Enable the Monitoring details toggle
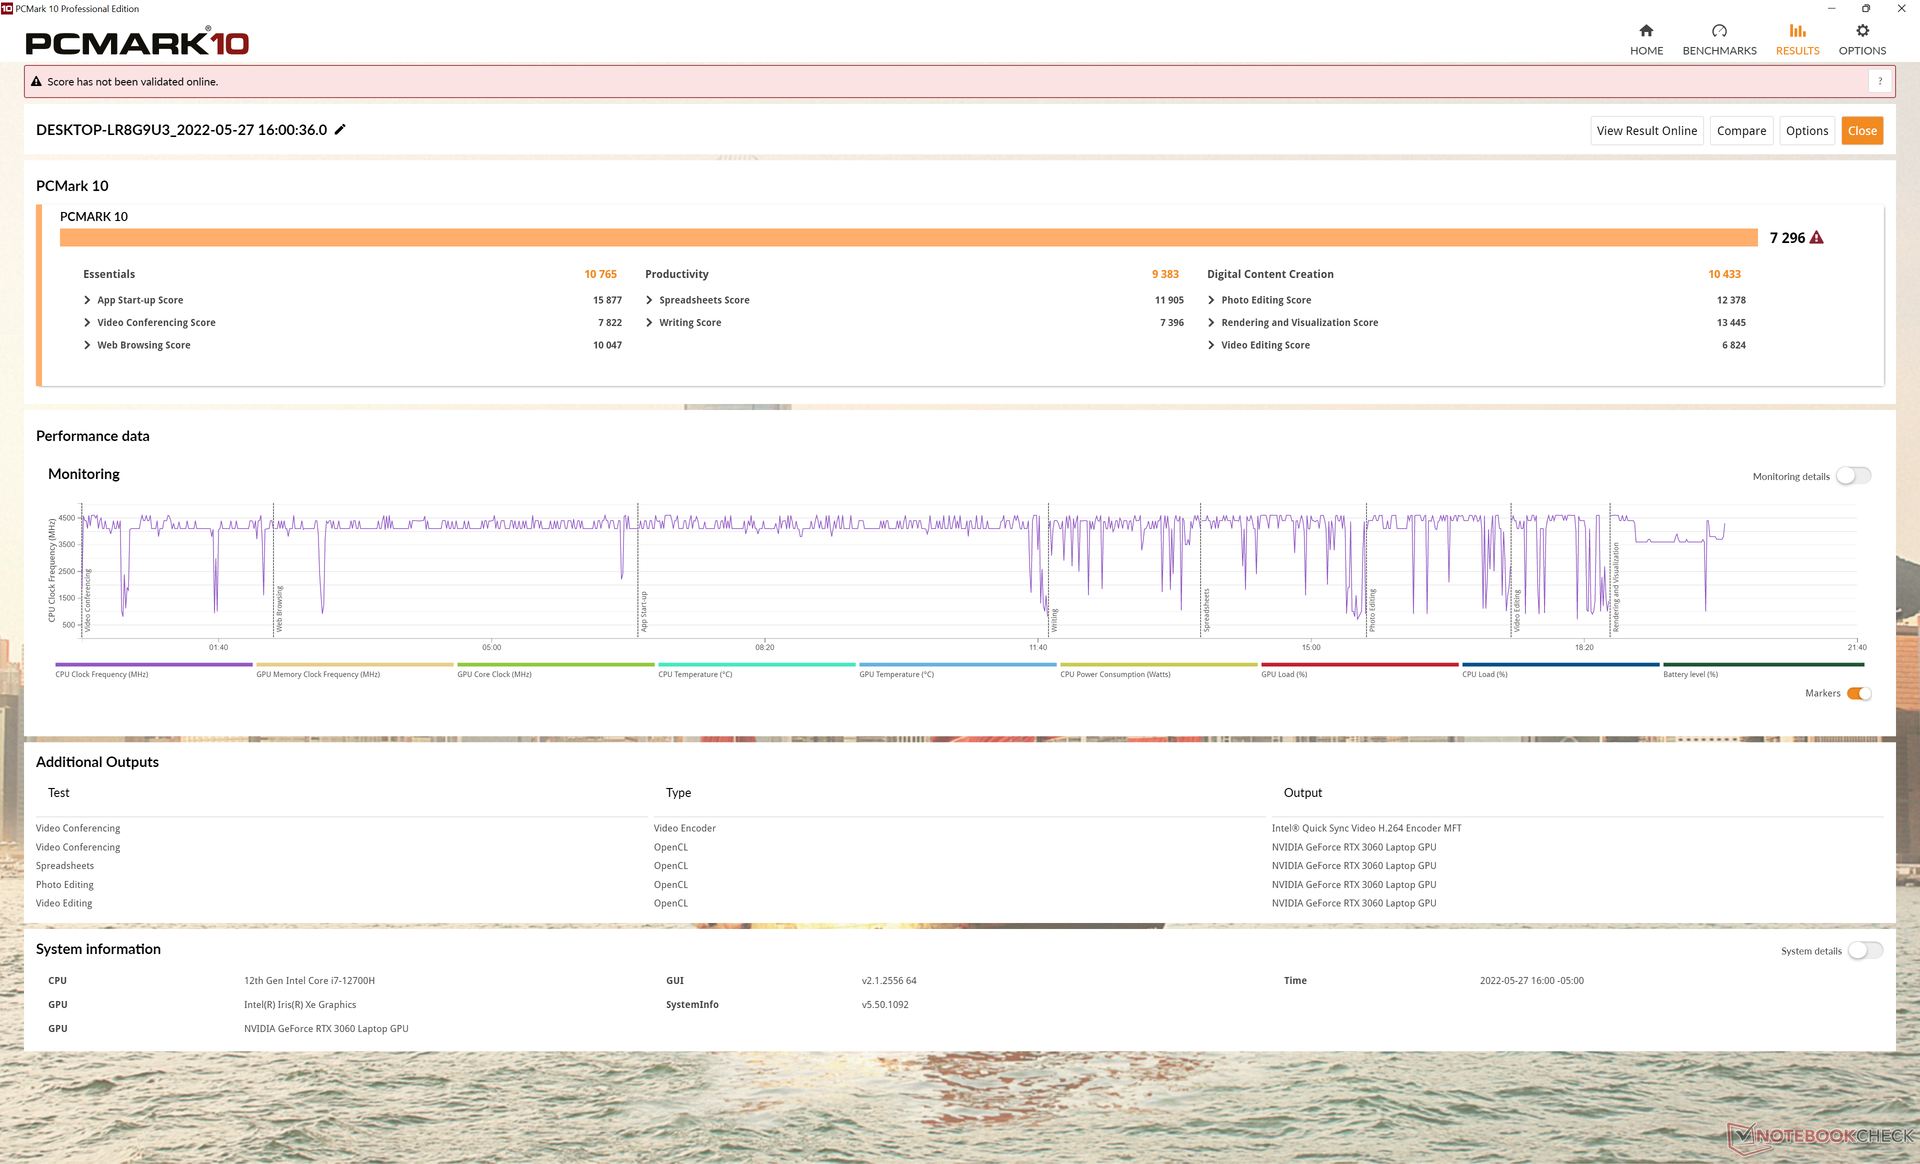Viewport: 1920px width, 1164px height. pyautogui.click(x=1853, y=476)
